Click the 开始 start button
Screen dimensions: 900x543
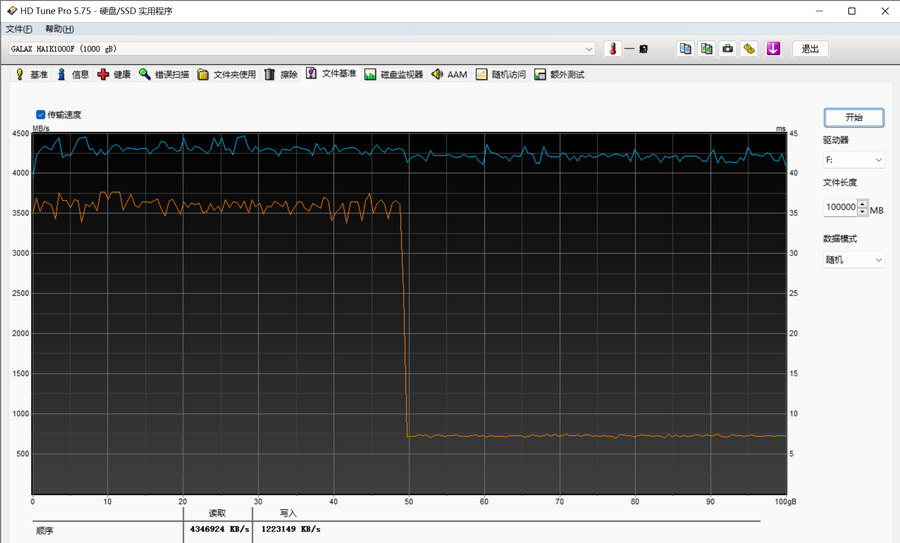tap(854, 117)
